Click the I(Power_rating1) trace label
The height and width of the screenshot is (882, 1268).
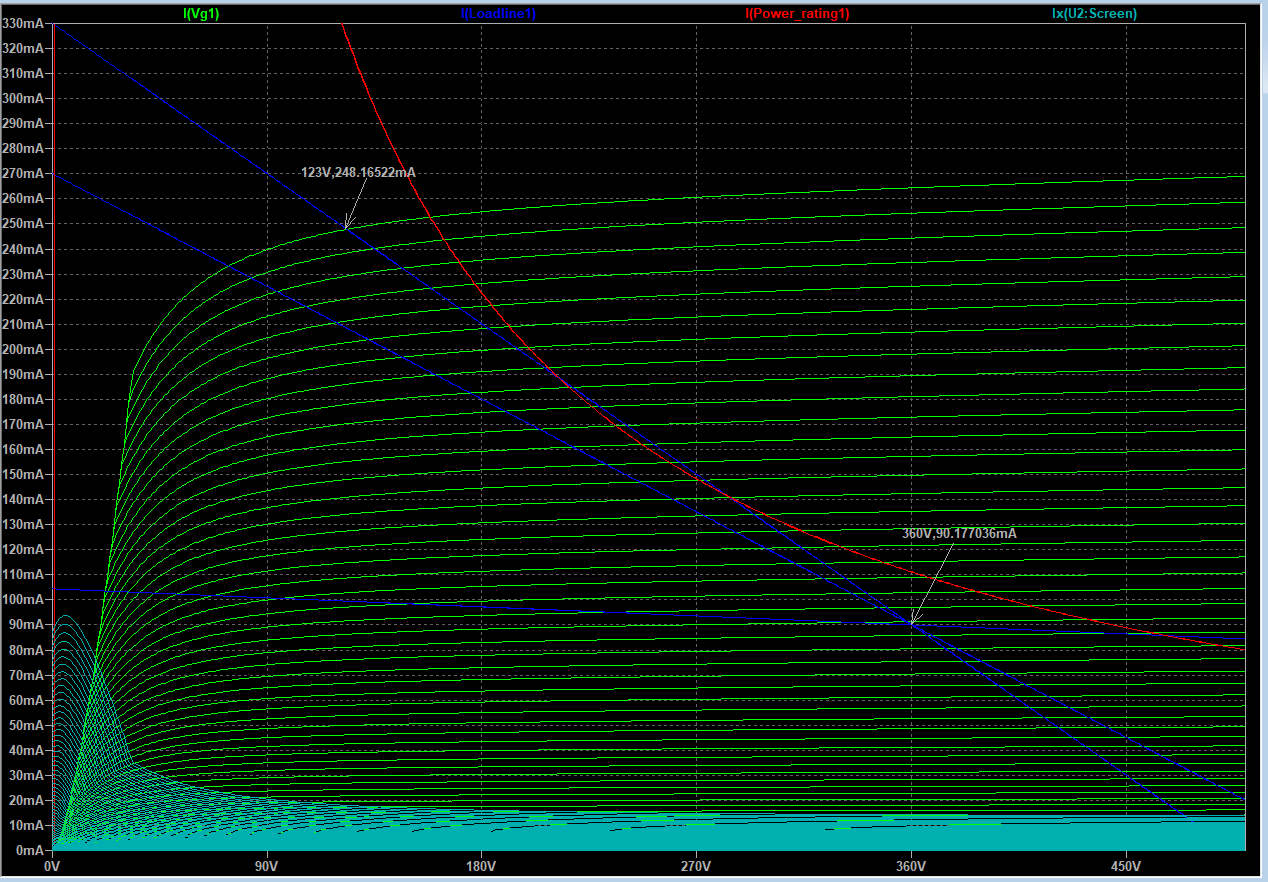tap(797, 14)
